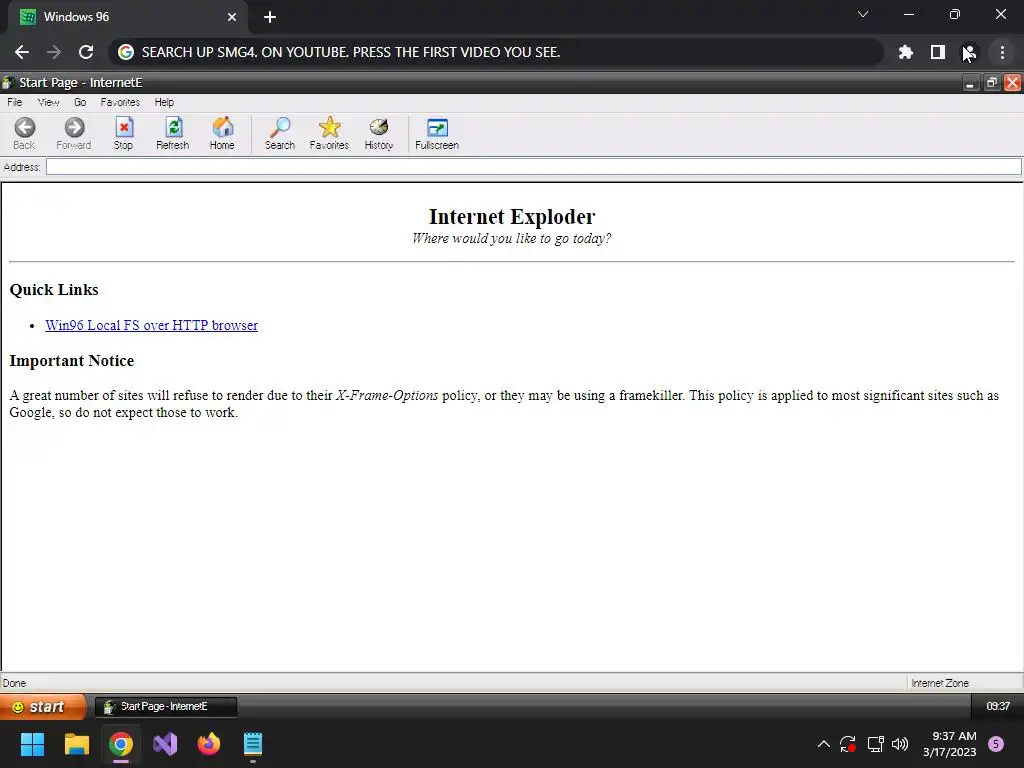Open Chrome tab search chevron
Viewport: 1024px width, 768px height.
[x=863, y=14]
